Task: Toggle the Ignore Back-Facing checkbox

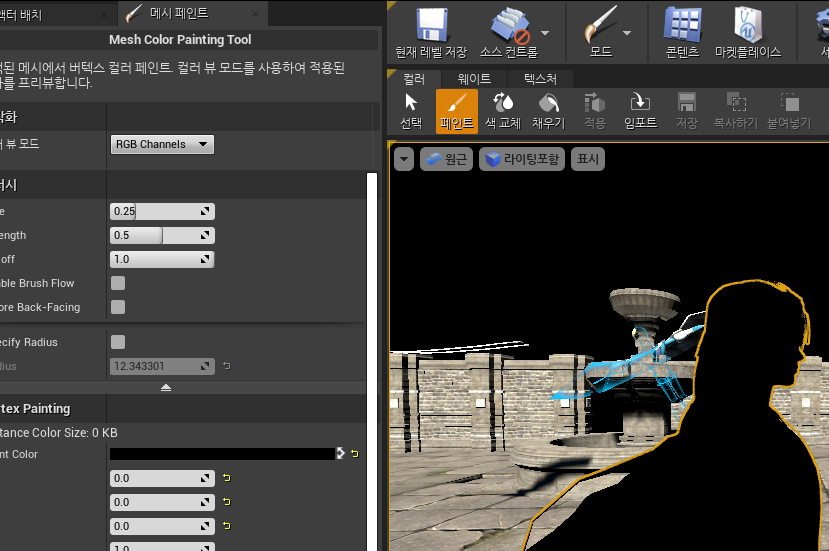Action: [x=118, y=307]
